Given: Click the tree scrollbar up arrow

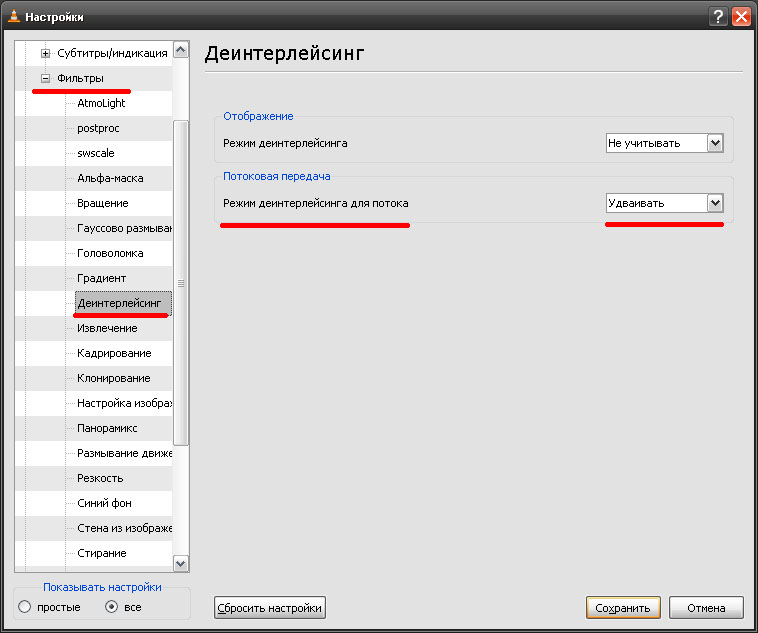Looking at the screenshot, I should pos(181,49).
